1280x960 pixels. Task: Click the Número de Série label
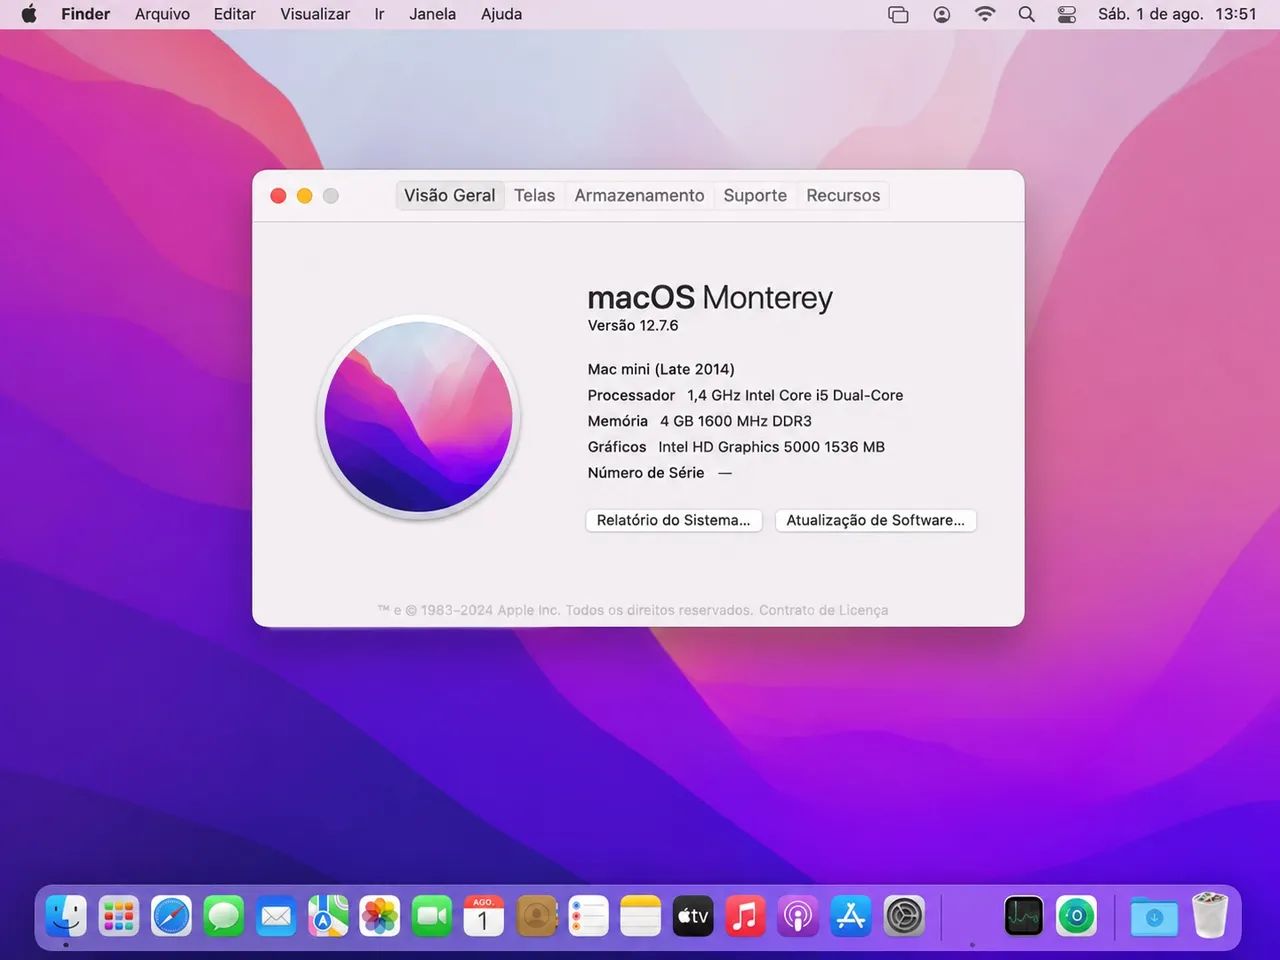[x=646, y=473]
